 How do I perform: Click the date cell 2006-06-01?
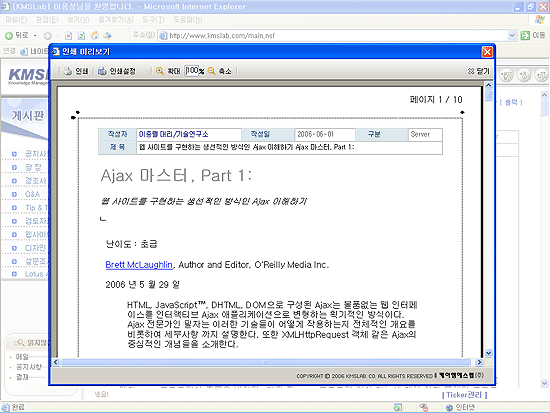325,134
